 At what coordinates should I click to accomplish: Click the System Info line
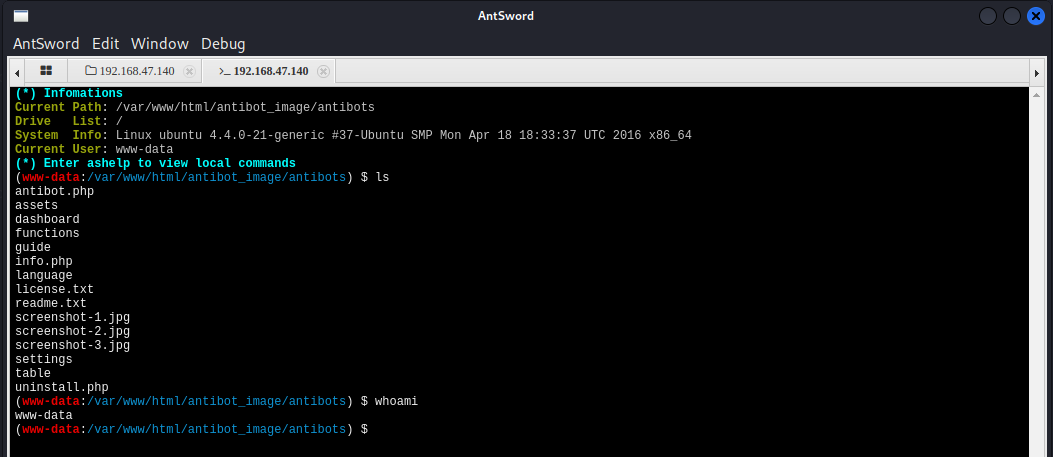pyautogui.click(x=353, y=136)
